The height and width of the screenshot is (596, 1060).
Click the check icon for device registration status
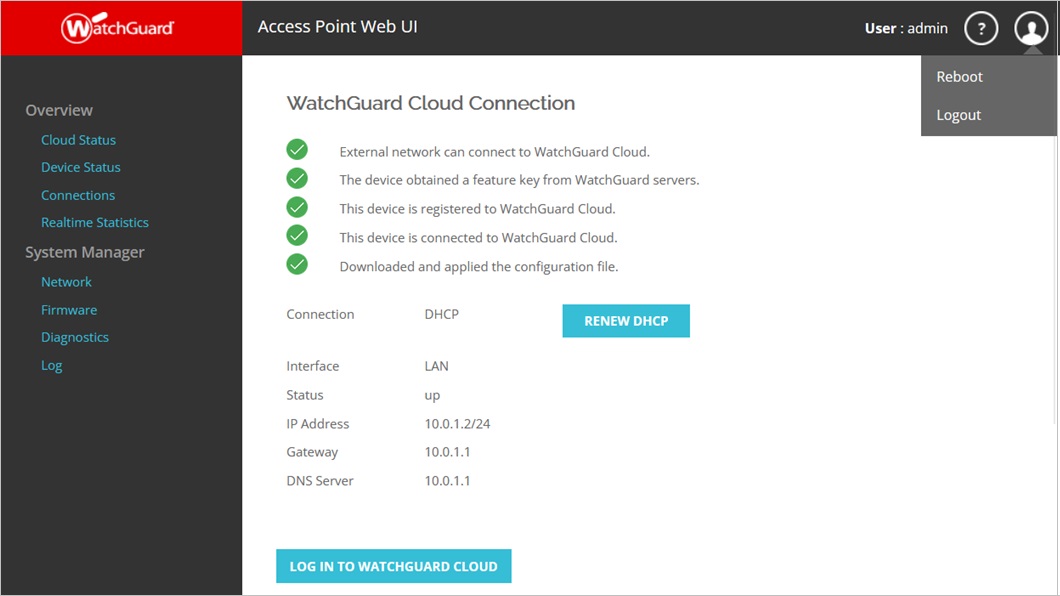[297, 207]
